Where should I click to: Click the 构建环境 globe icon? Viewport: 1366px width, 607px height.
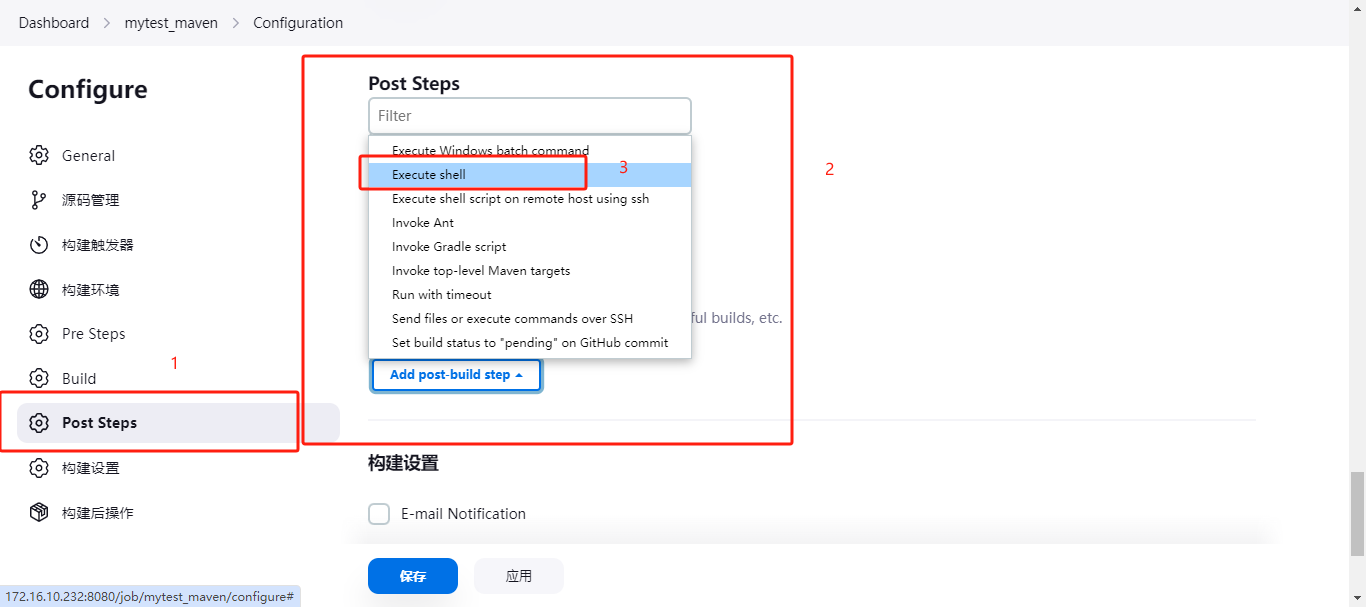point(39,290)
